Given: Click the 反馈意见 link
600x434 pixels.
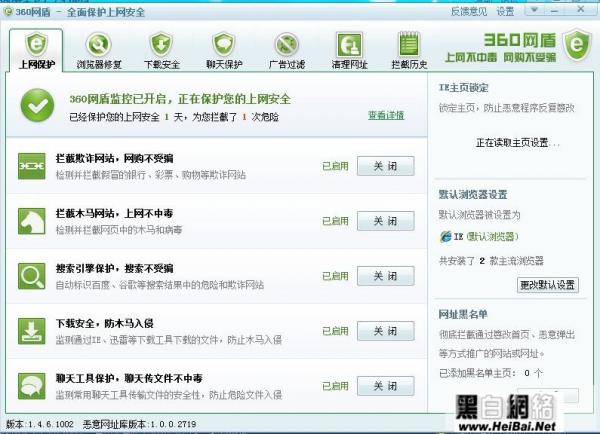Looking at the screenshot, I should (466, 11).
